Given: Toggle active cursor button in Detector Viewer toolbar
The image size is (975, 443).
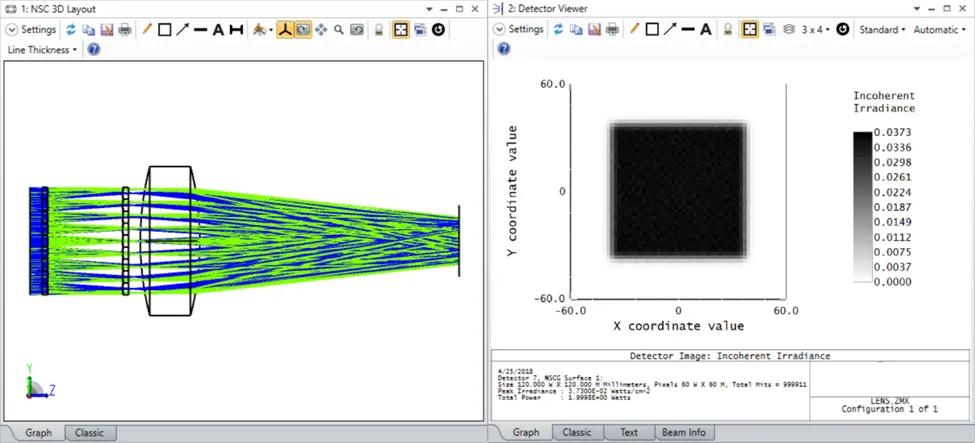Looking at the screenshot, I should (x=749, y=30).
